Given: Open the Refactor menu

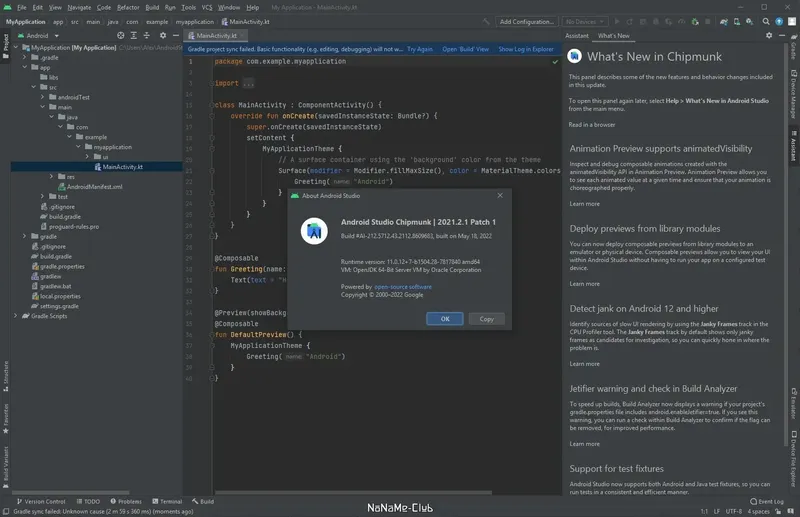Looking at the screenshot, I should pos(128,8).
